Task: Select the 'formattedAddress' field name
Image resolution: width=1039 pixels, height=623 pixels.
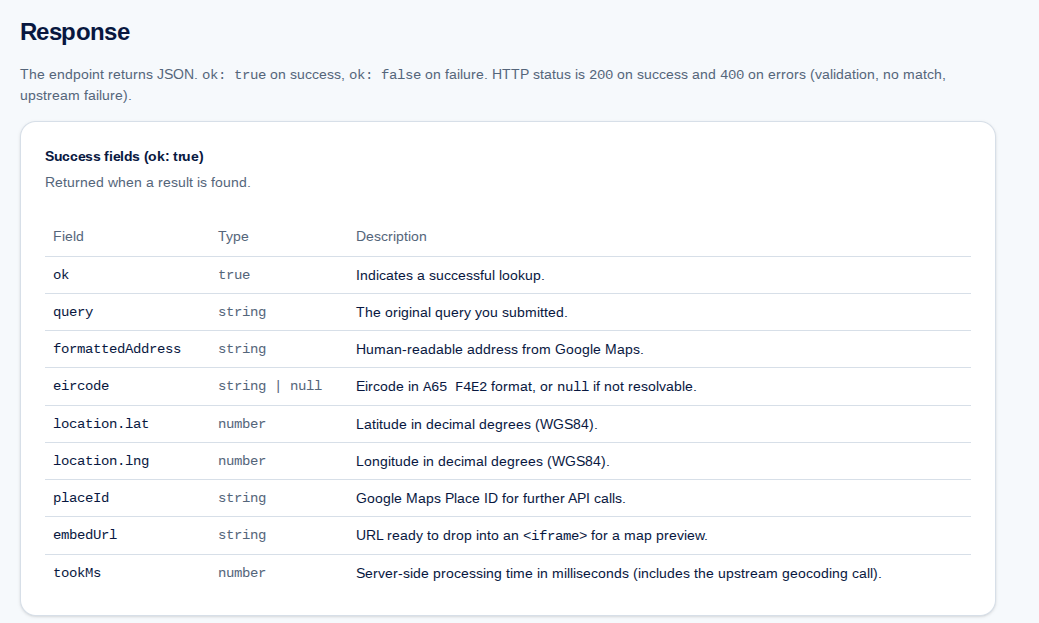Action: tap(117, 349)
